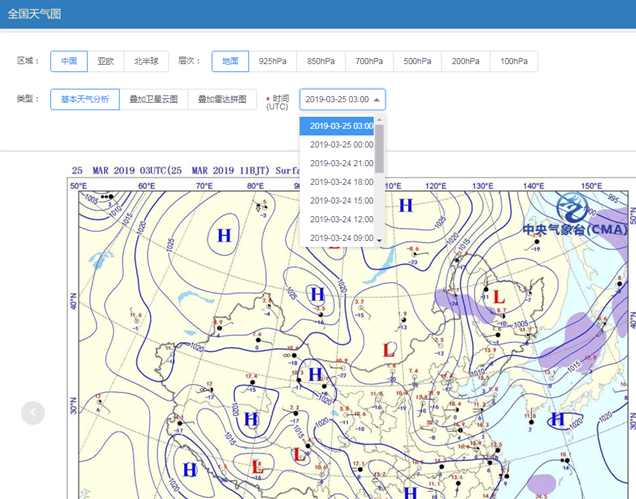Image resolution: width=636 pixels, height=499 pixels.
Task: Select the 北半球 region option
Action: click(x=147, y=61)
